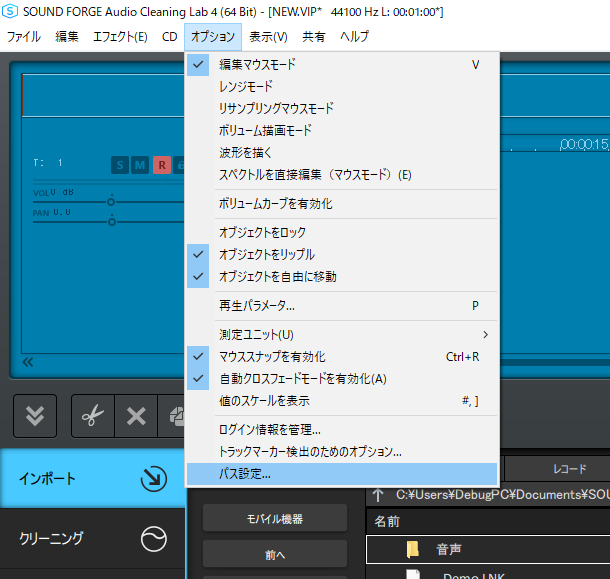Solo track 1 with the S button

pos(120,165)
